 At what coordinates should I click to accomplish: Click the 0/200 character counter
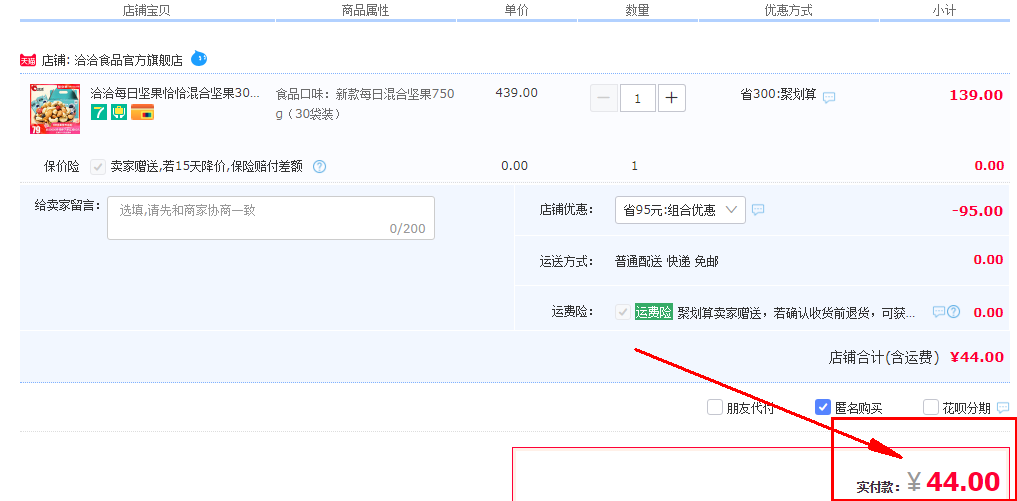pos(407,228)
